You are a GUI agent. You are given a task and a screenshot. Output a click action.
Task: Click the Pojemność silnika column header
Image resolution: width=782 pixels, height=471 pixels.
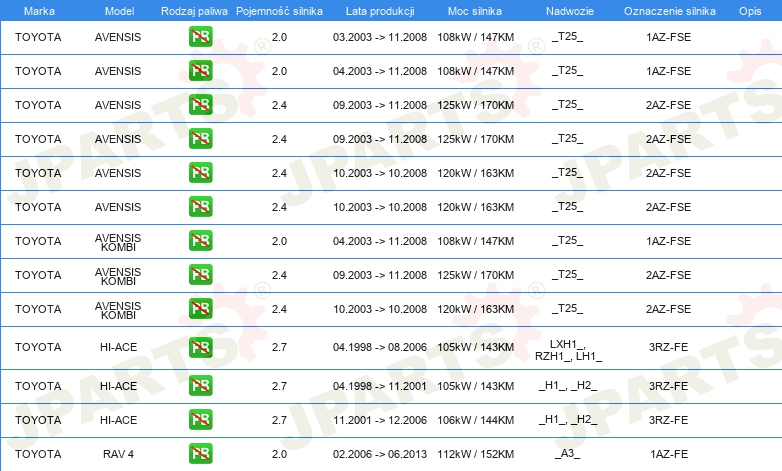point(279,11)
